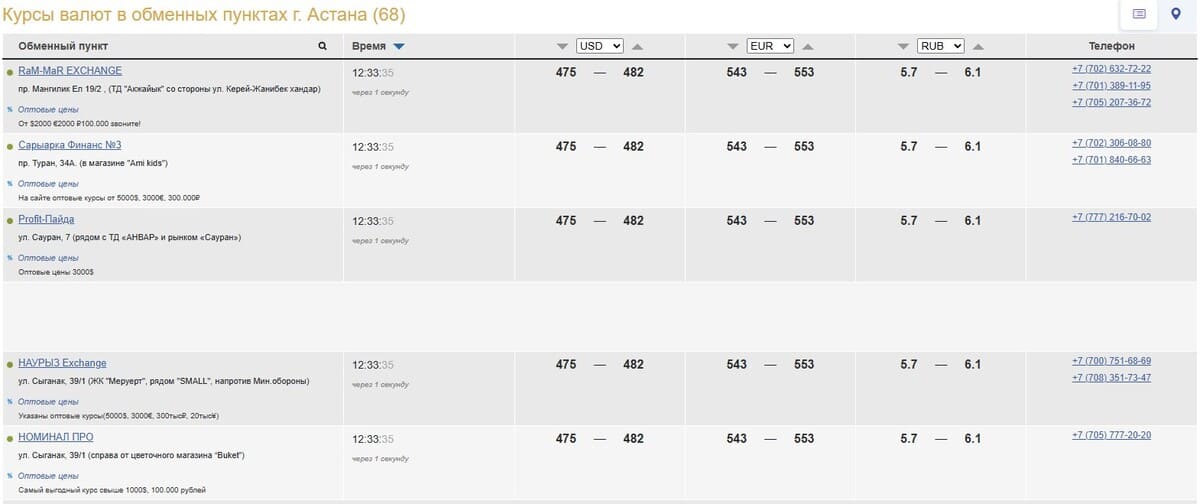Call НОМИНАЛ ПРО phone +7 (705) 777-20-20
The image size is (1200, 504).
click(x=1111, y=435)
